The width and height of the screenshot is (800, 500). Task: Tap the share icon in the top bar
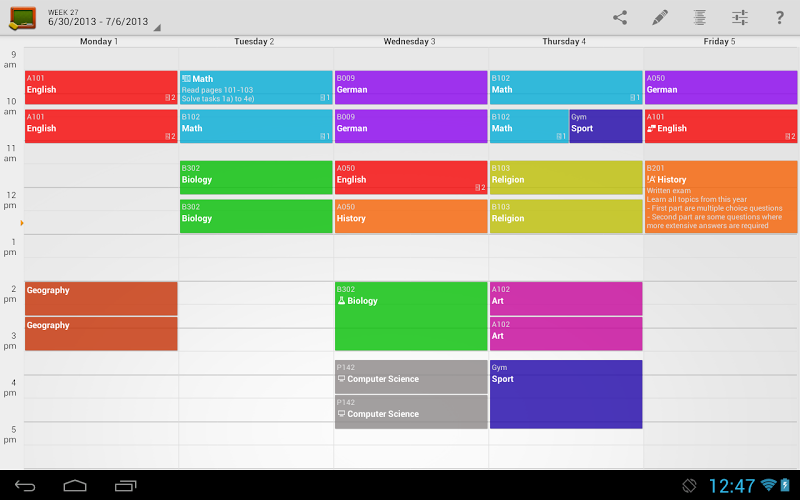(x=620, y=18)
